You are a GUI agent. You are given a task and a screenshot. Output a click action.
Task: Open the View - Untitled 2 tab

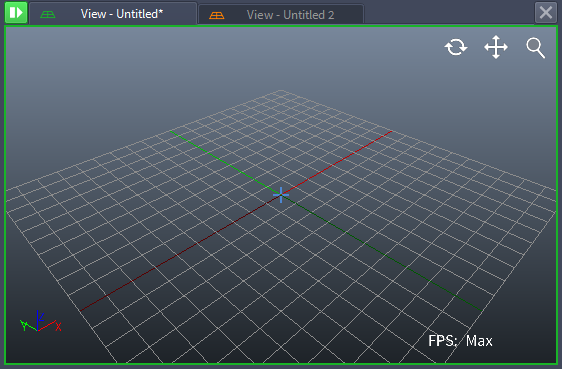click(x=281, y=15)
